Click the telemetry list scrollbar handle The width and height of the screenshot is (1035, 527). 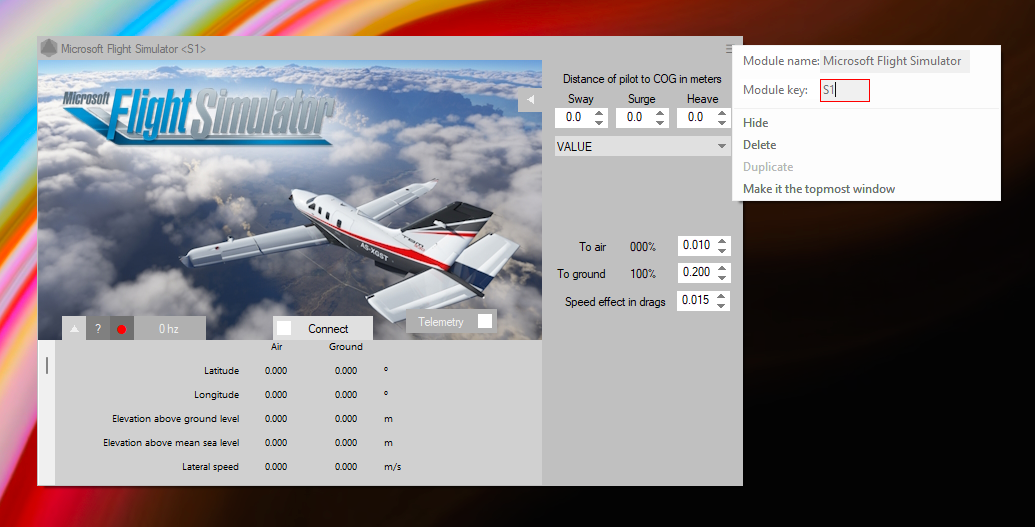pyautogui.click(x=47, y=365)
